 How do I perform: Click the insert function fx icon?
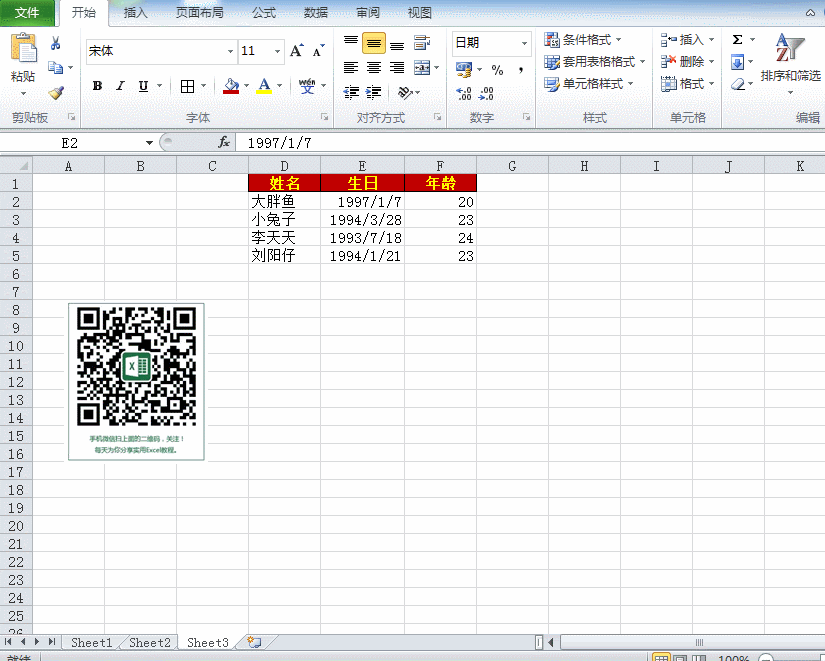pyautogui.click(x=224, y=142)
